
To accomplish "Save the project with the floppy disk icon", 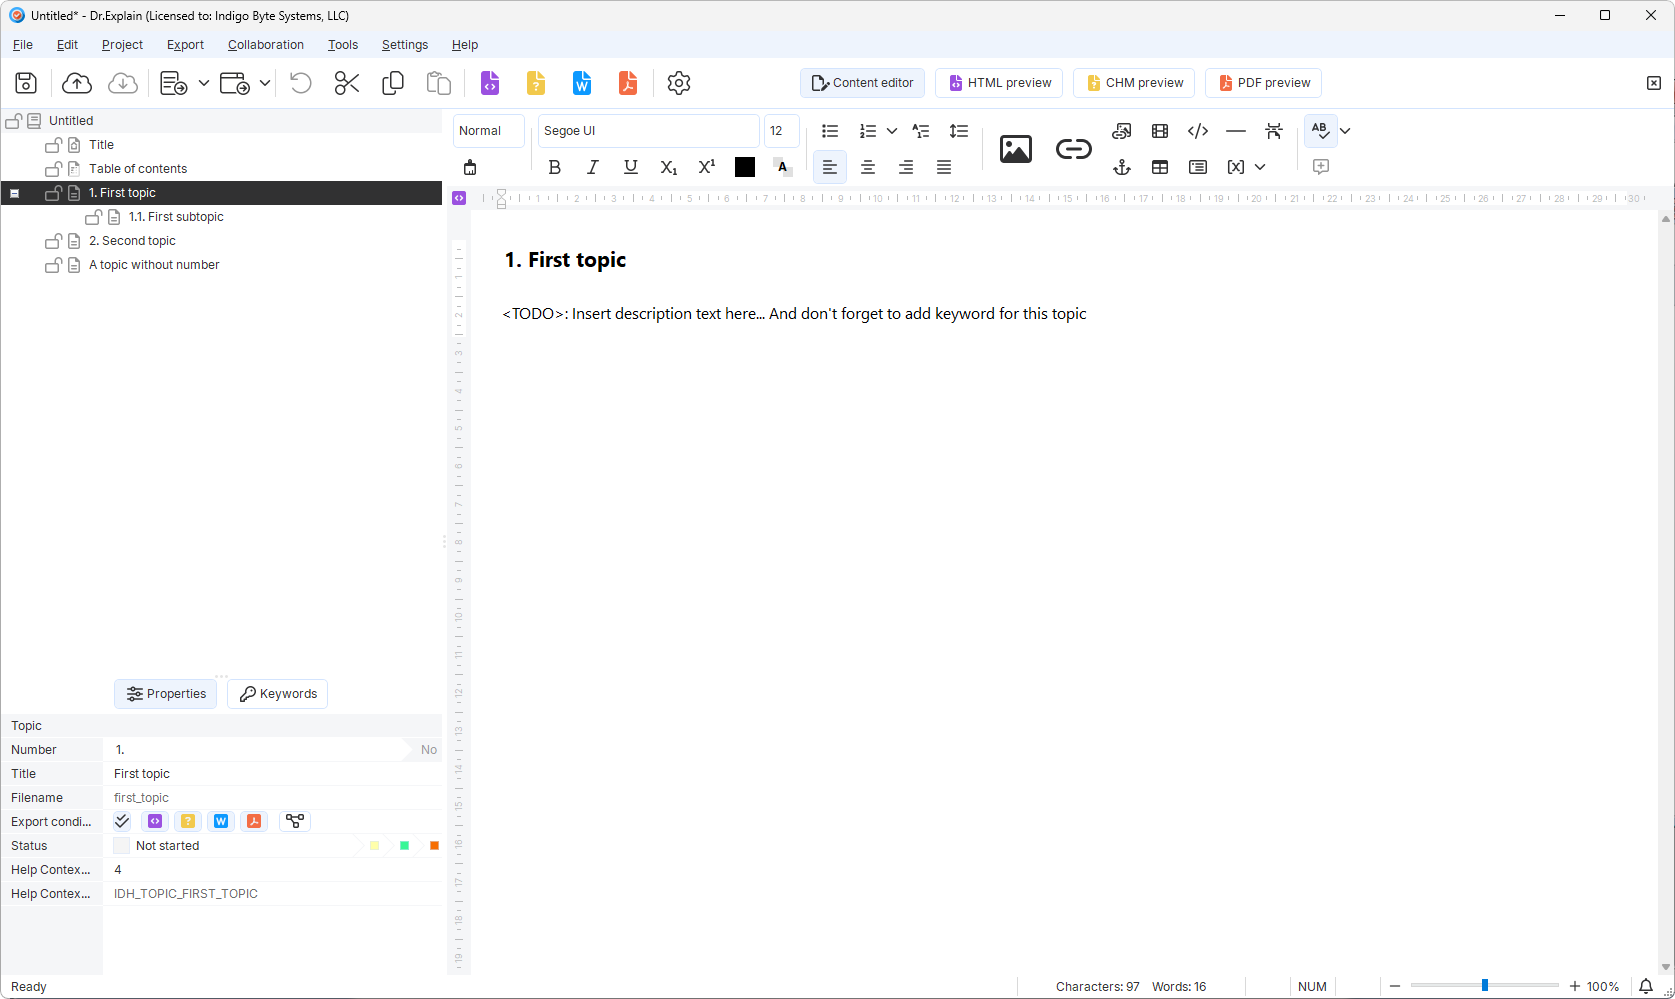I will point(26,83).
